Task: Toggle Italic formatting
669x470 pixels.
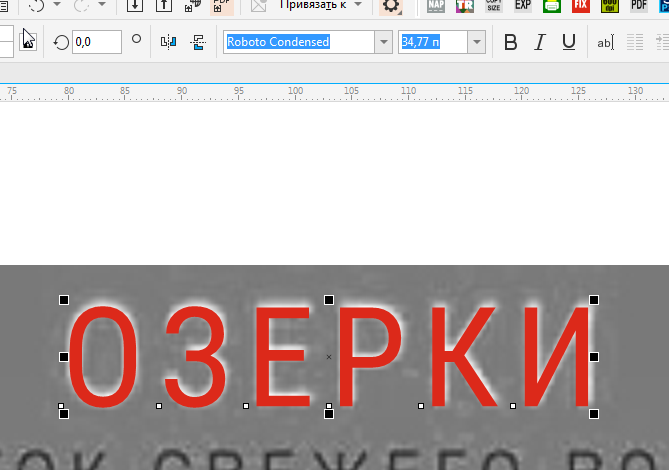Action: coord(540,42)
